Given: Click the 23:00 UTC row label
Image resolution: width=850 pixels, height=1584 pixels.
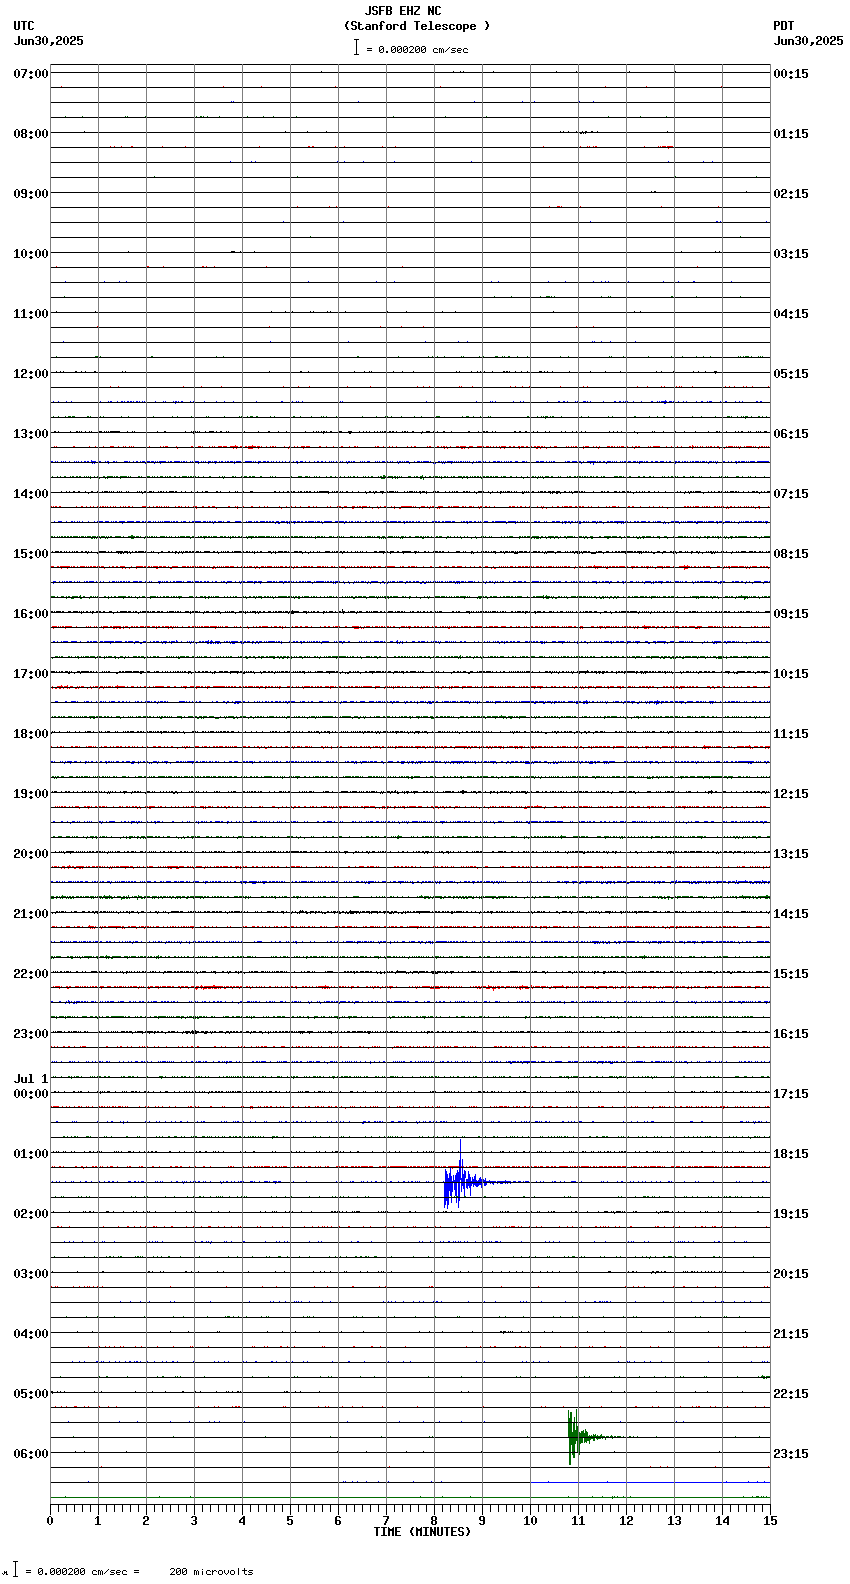Looking at the screenshot, I should click(31, 1034).
